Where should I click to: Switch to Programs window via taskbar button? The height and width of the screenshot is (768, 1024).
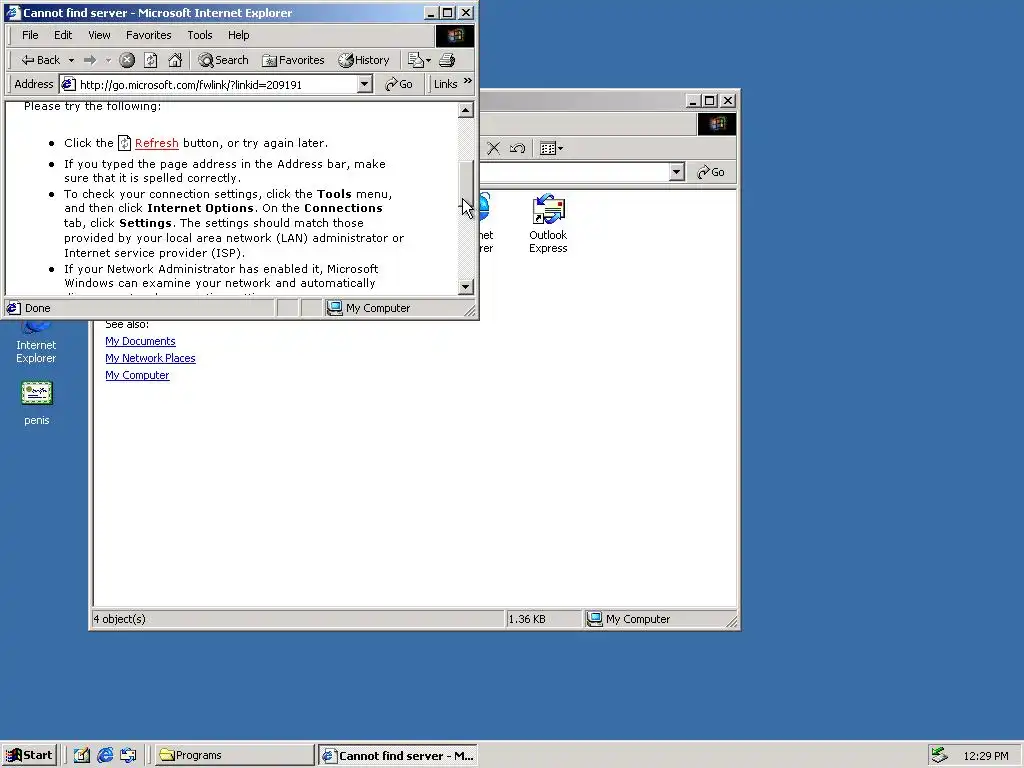(234, 756)
